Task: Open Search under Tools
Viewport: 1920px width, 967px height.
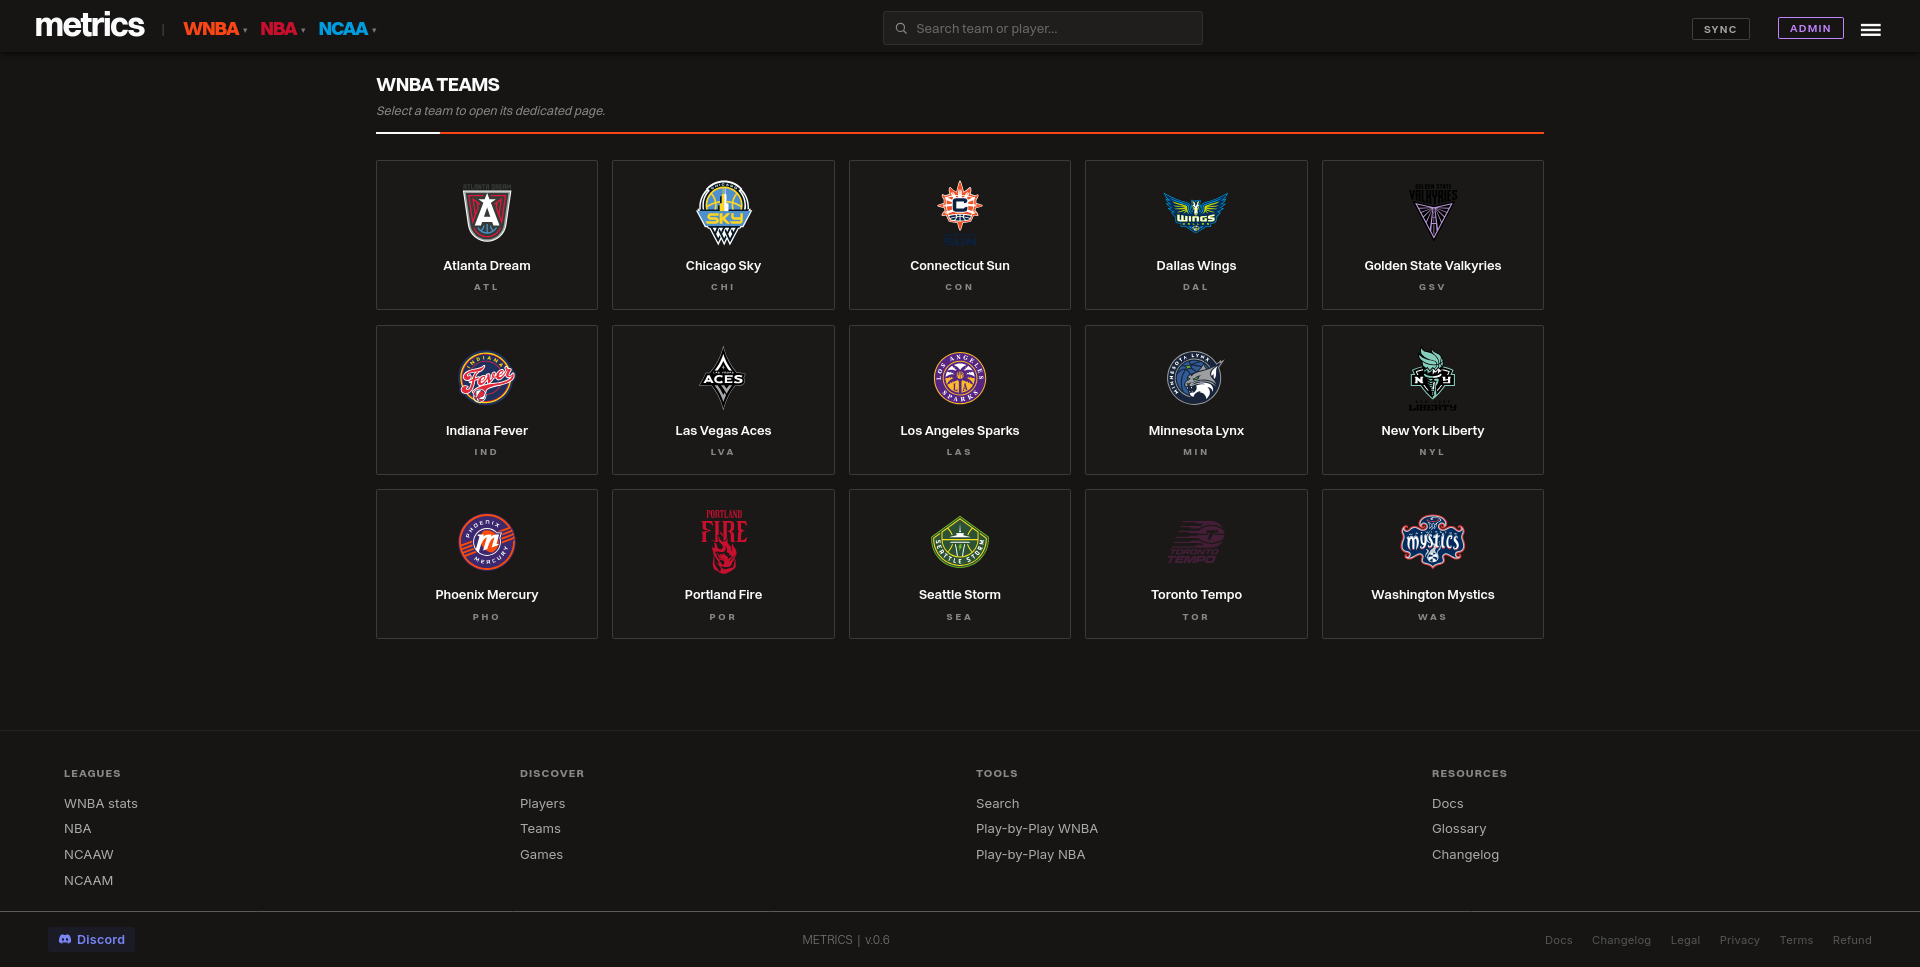Action: (998, 803)
